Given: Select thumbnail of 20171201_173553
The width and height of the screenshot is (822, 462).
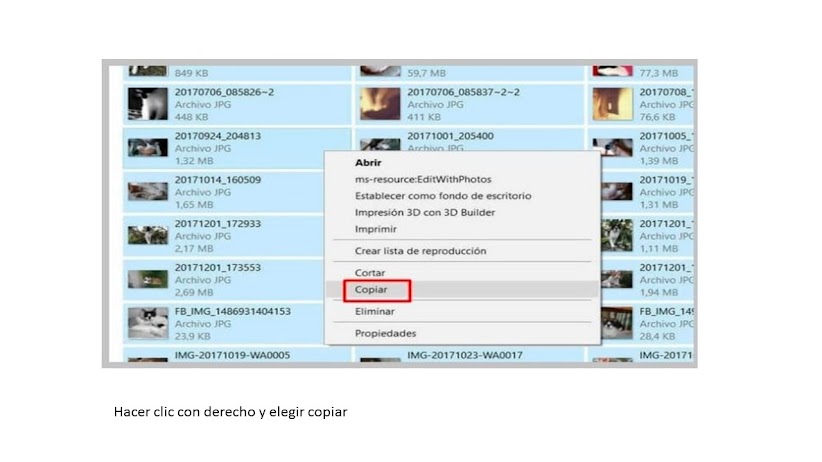Looking at the screenshot, I should coord(148,279).
